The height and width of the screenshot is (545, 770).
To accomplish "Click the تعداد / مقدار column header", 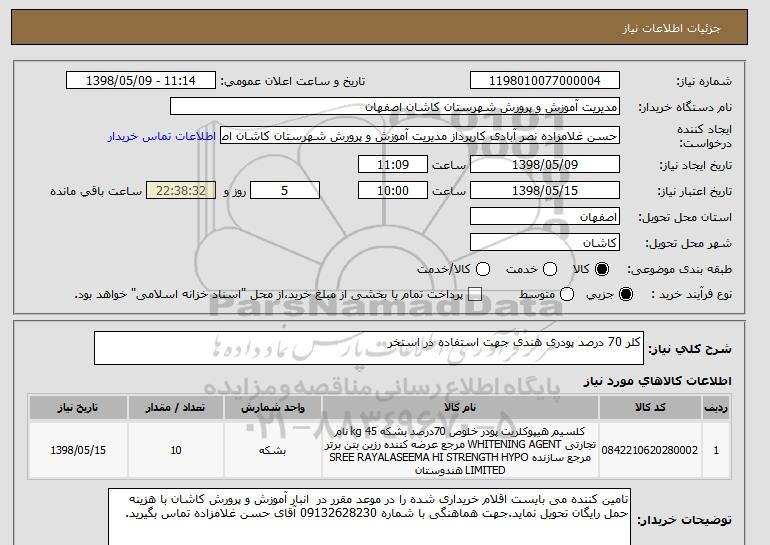I will click(x=176, y=408).
